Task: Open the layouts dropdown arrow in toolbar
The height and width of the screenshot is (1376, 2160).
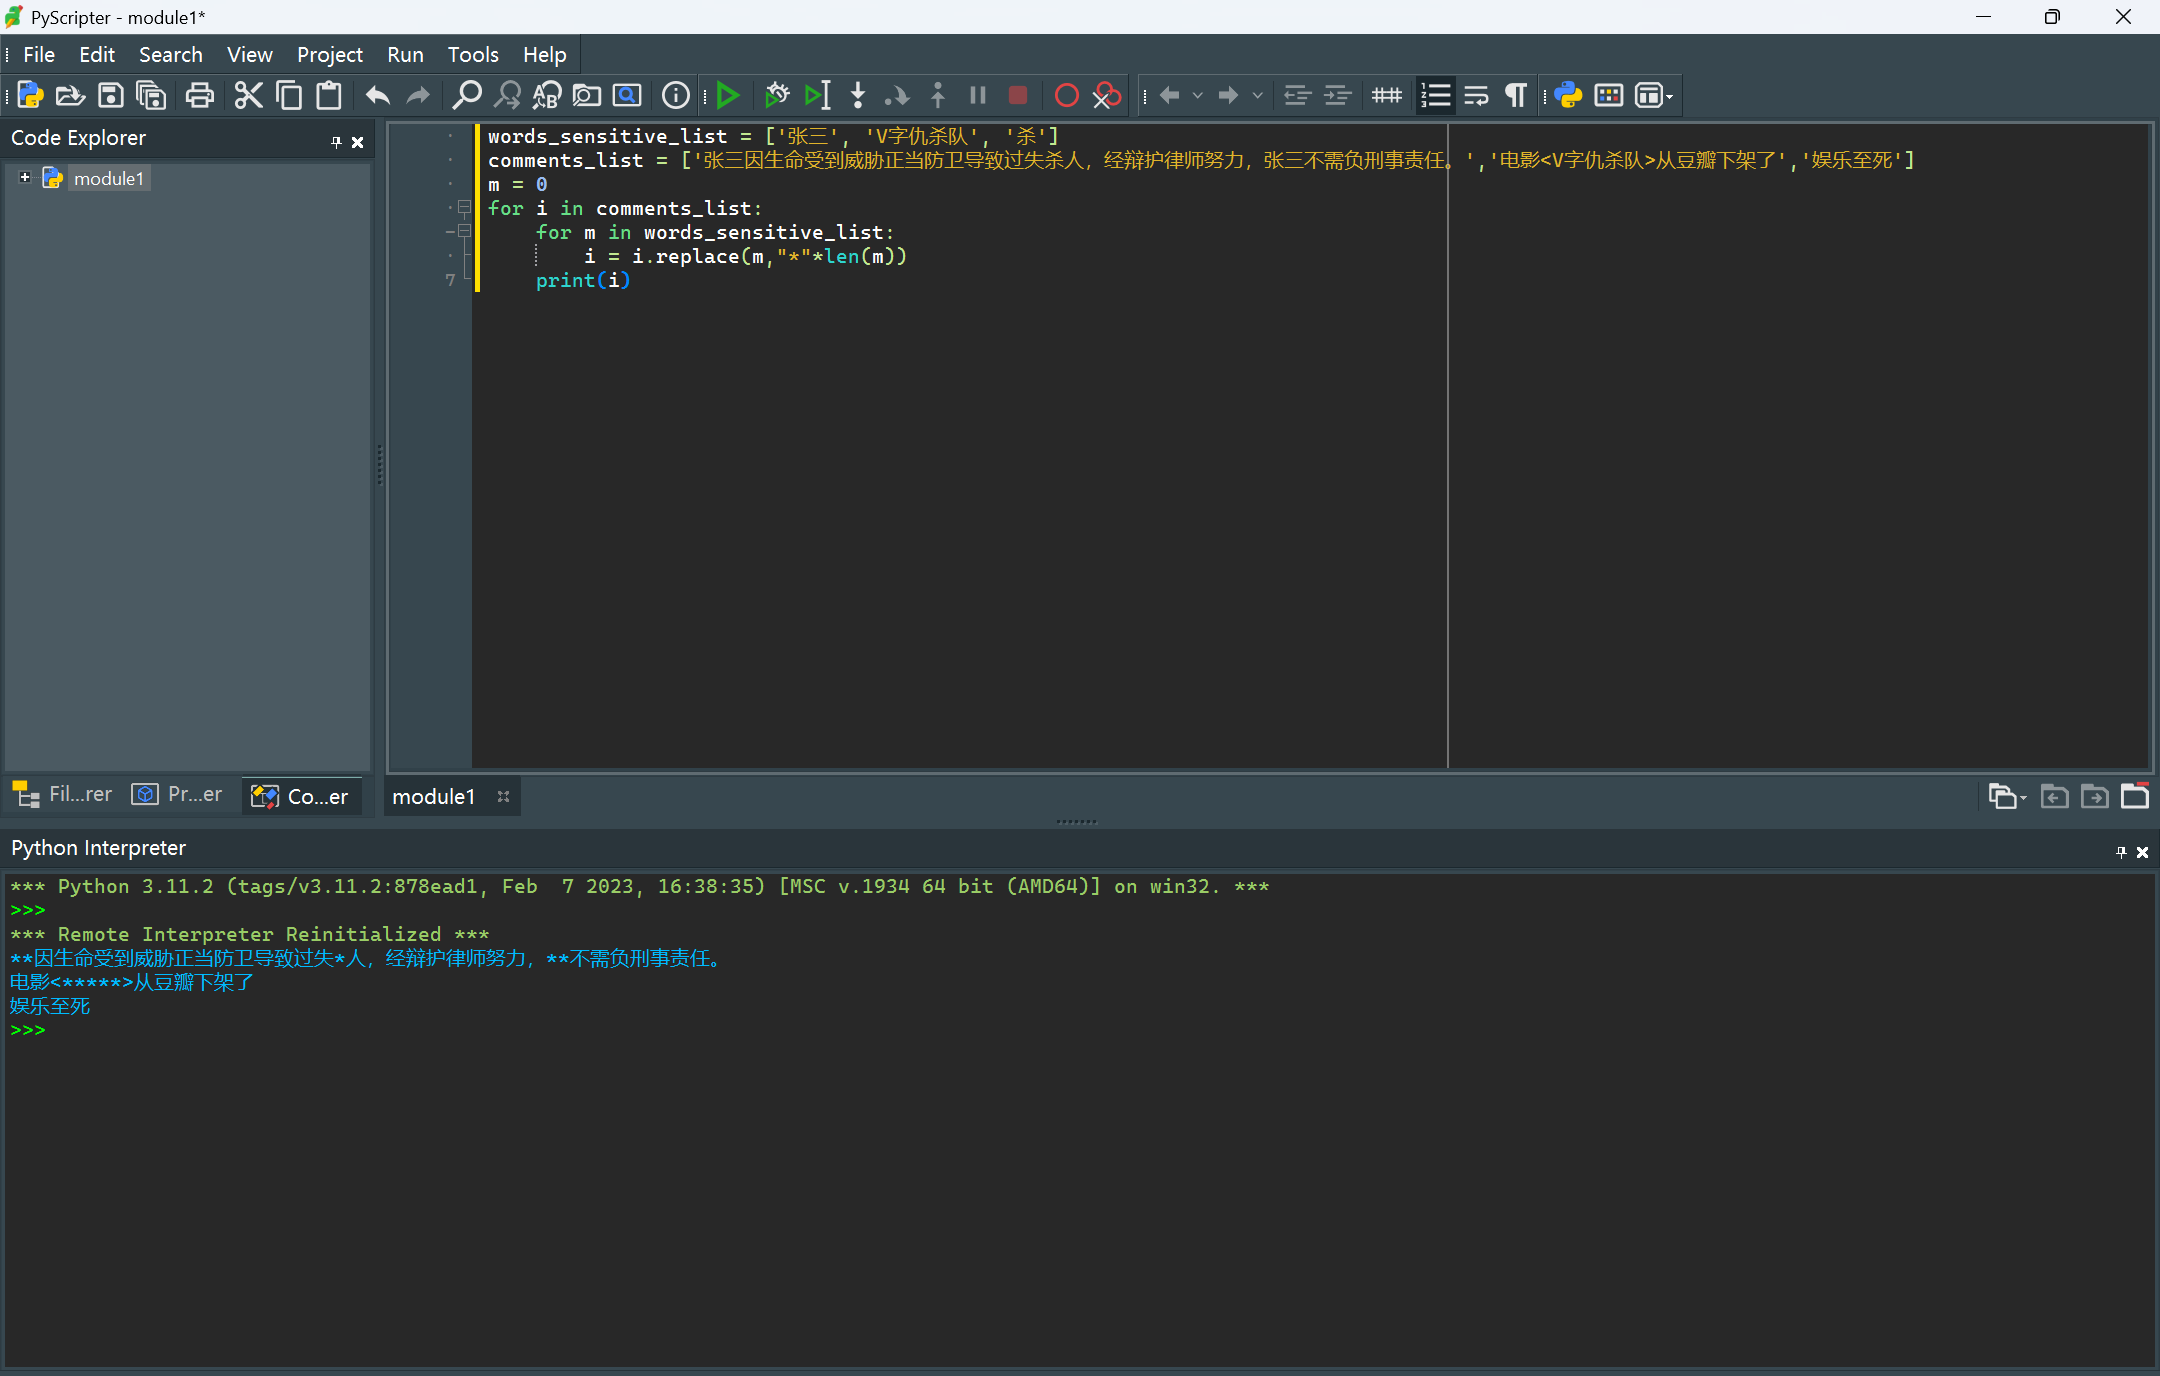Action: click(1669, 97)
